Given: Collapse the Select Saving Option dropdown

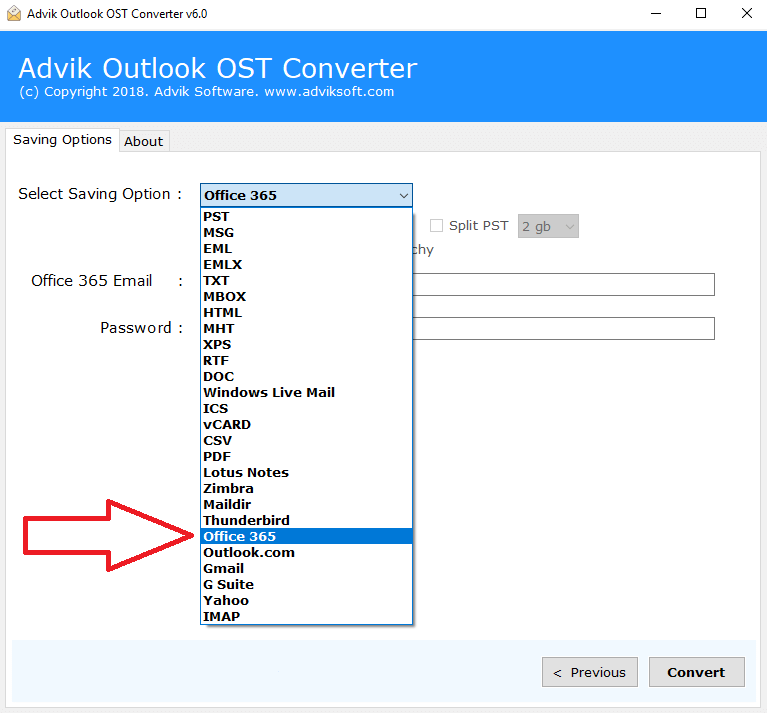Looking at the screenshot, I should pyautogui.click(x=306, y=195).
